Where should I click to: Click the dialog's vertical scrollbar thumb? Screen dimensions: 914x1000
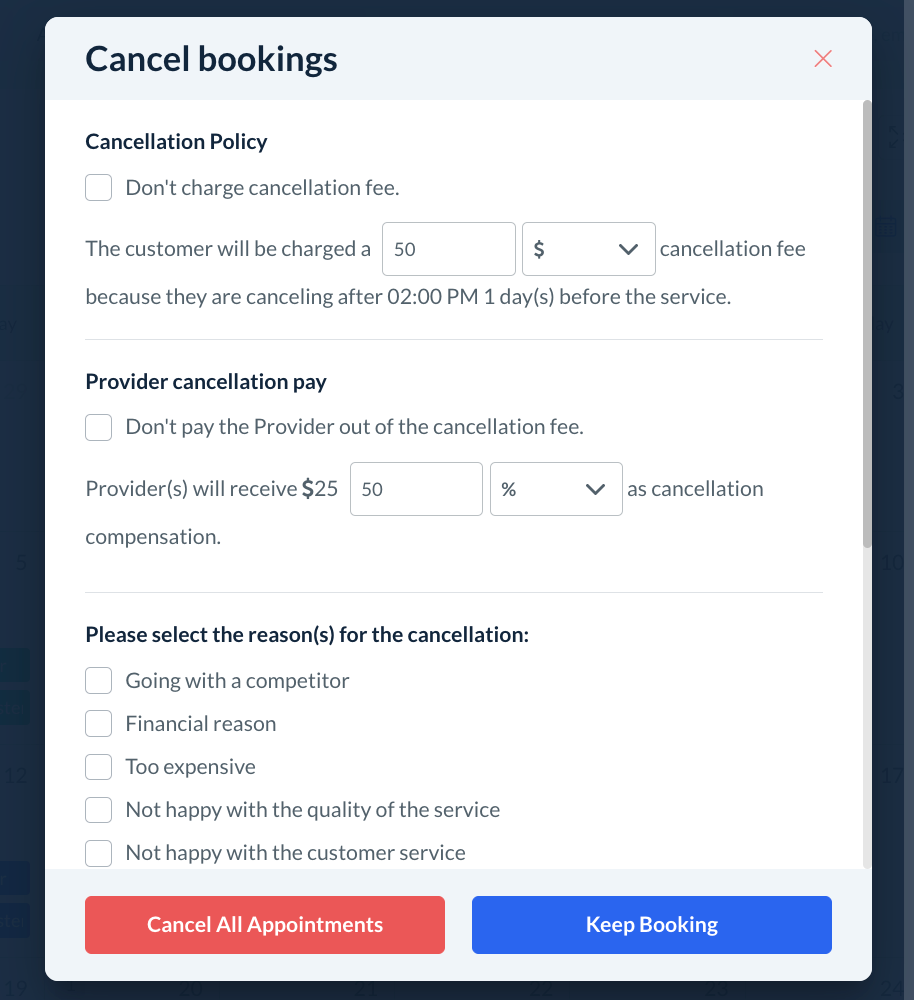[867, 320]
